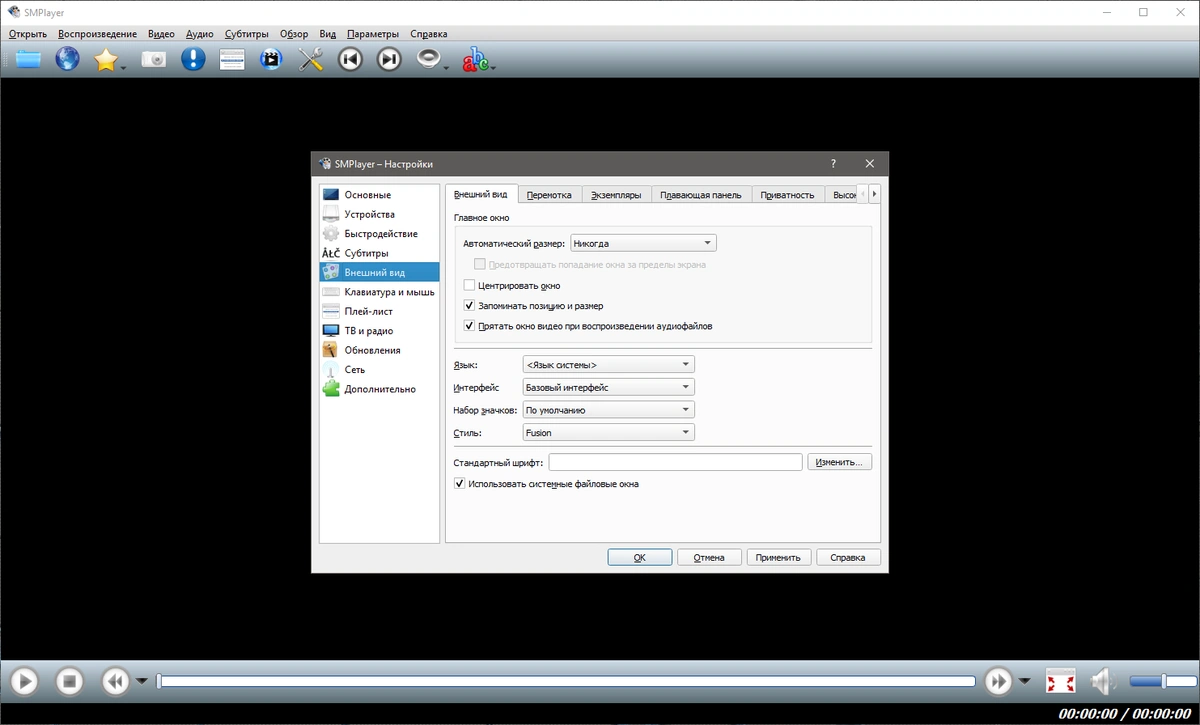Open the Параметры menu
The width and height of the screenshot is (1200, 725).
click(x=372, y=34)
